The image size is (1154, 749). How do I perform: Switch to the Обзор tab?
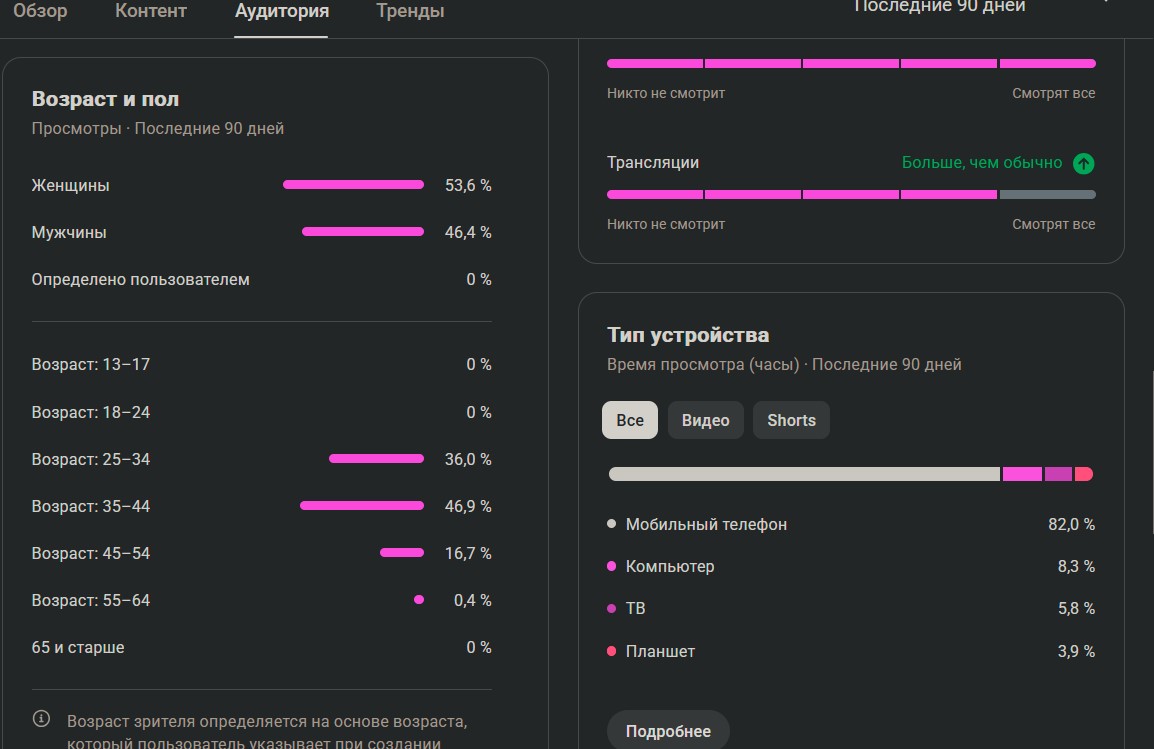40,12
